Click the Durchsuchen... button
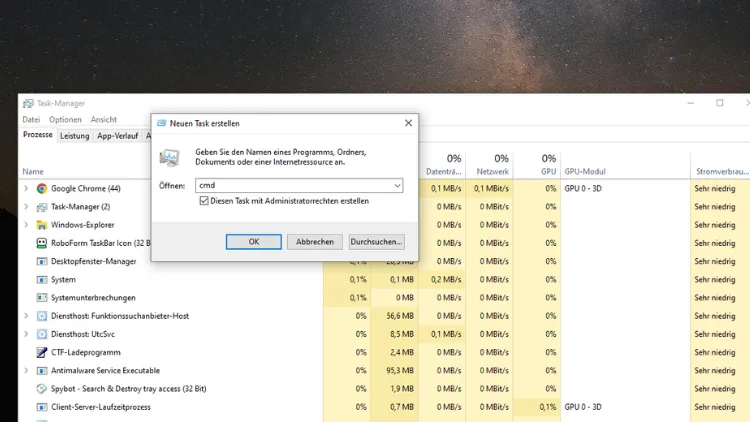The width and height of the screenshot is (750, 422). (x=376, y=242)
